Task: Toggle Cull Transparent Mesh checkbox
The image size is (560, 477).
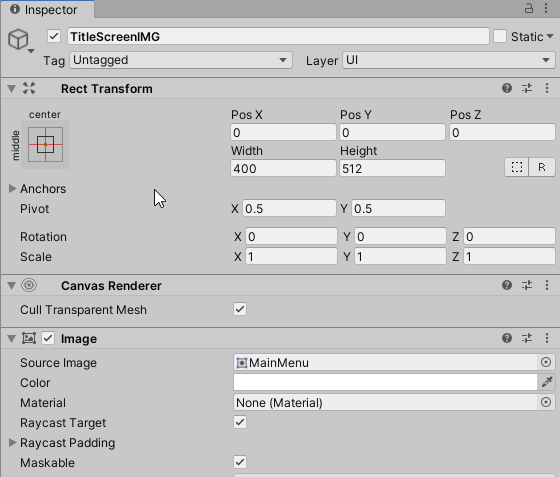Action: tap(240, 309)
